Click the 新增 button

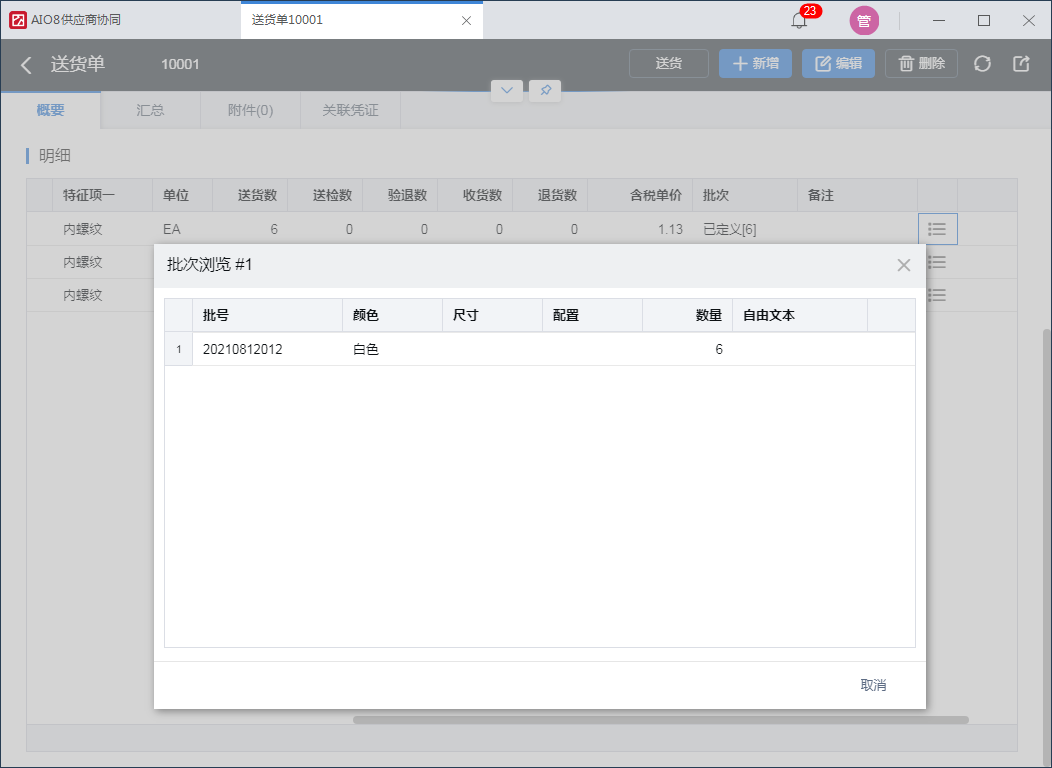(x=755, y=64)
